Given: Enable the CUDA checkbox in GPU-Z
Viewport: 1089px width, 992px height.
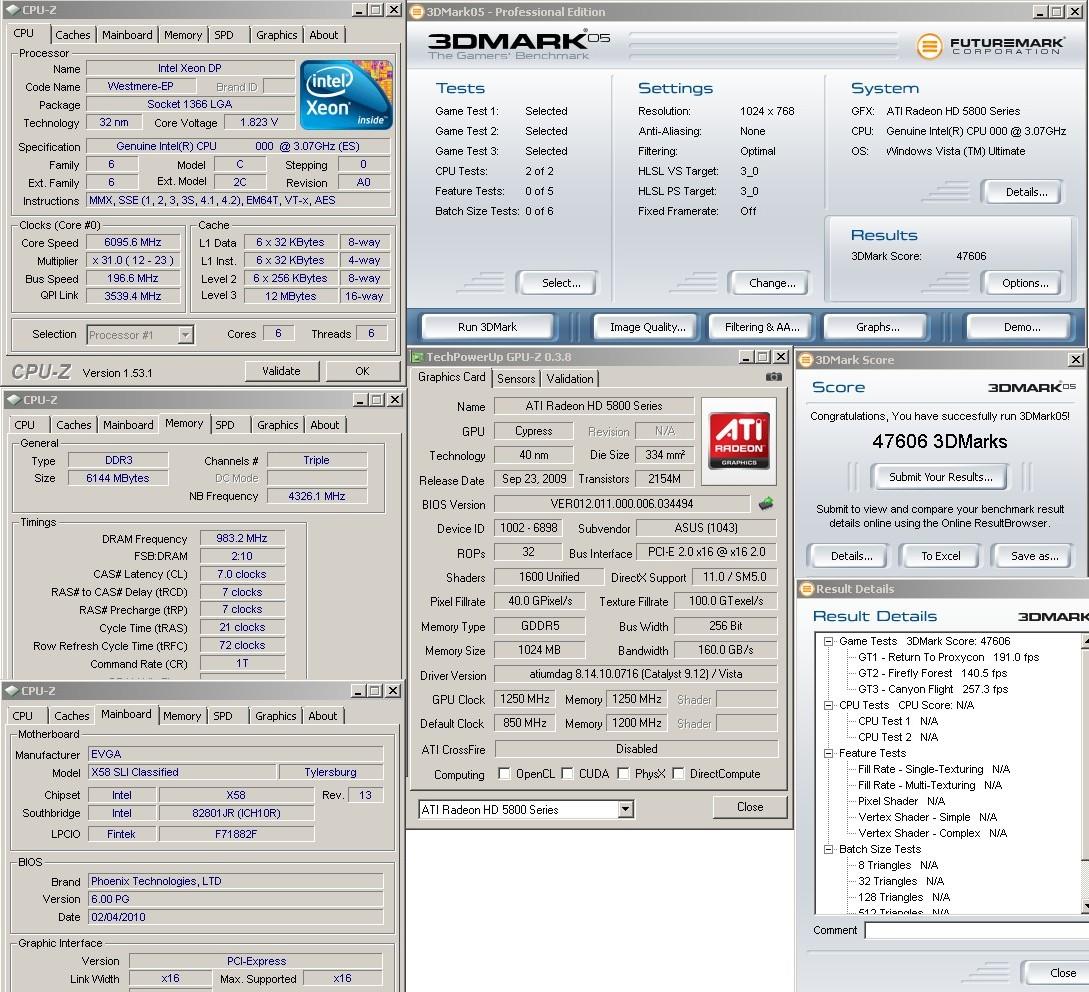Looking at the screenshot, I should pyautogui.click(x=567, y=774).
